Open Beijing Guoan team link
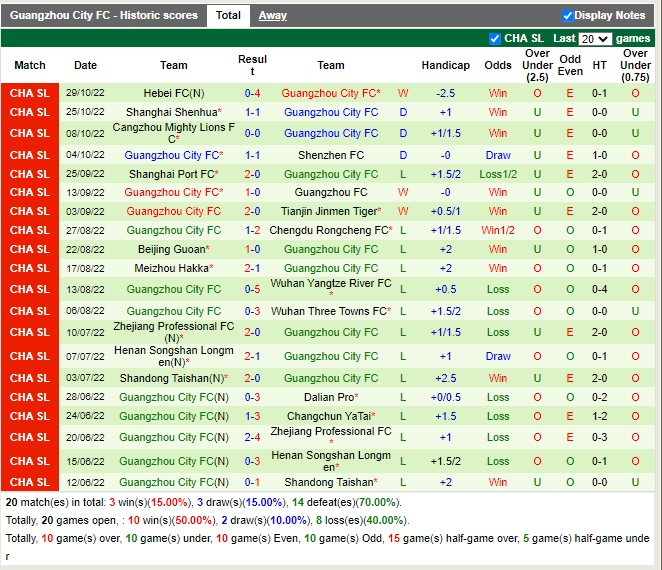 (x=170, y=249)
